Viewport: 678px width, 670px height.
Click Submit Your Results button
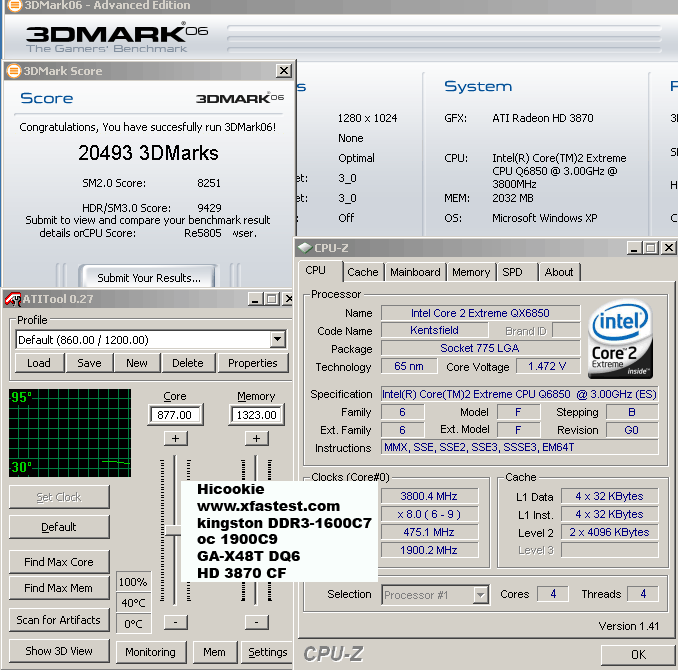point(148,277)
